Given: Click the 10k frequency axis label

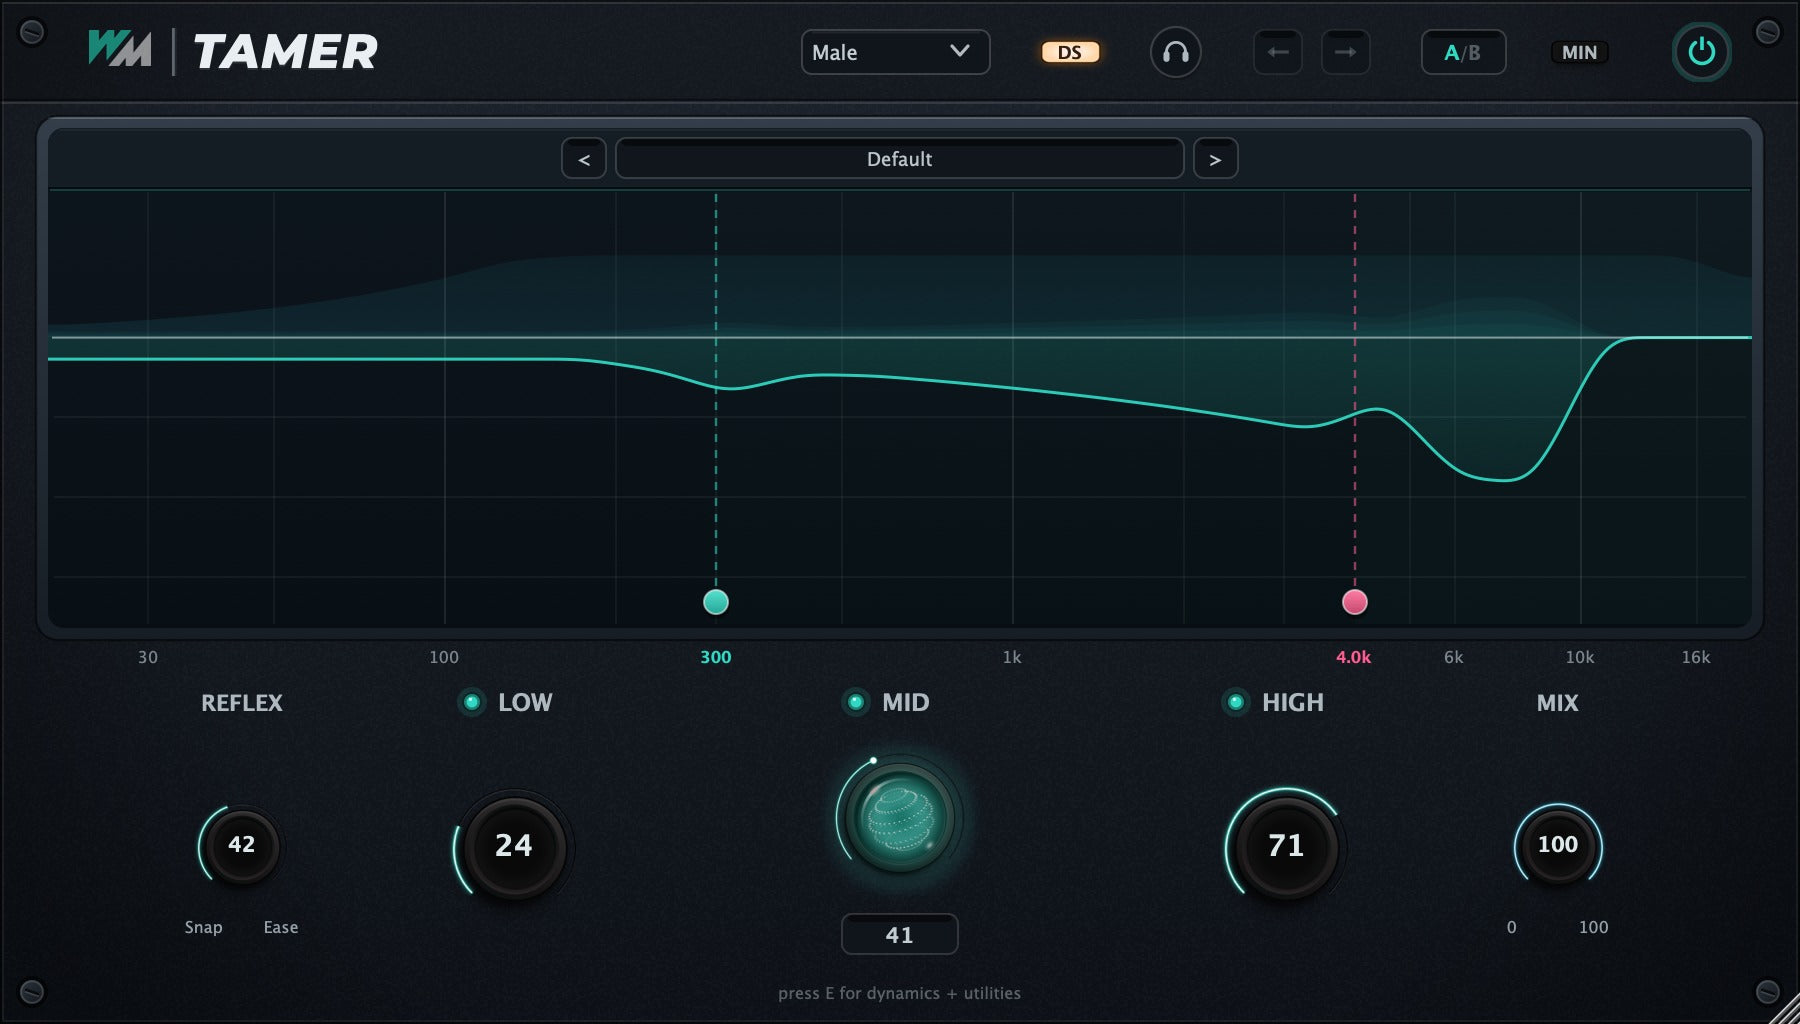Looking at the screenshot, I should pos(1580,657).
